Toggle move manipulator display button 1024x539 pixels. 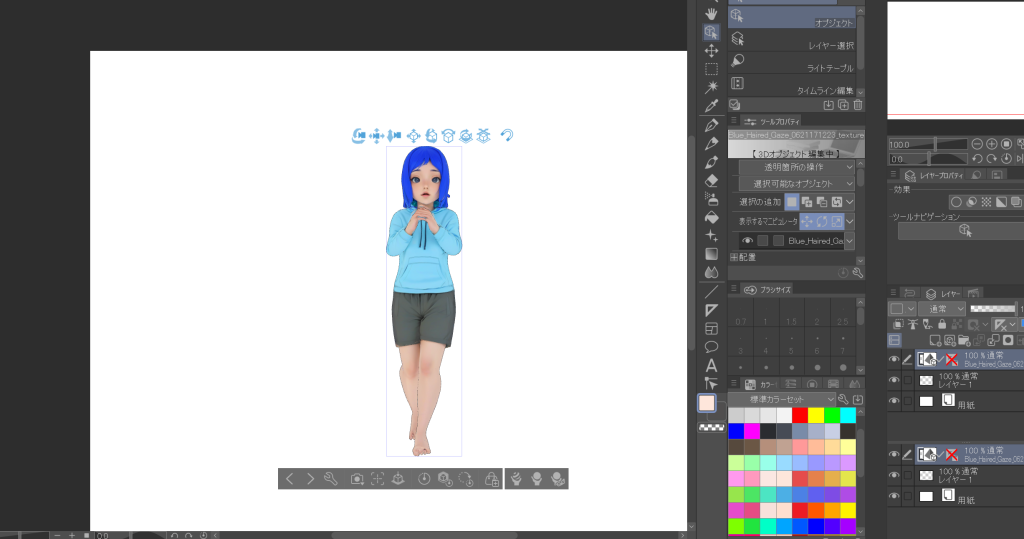pyautogui.click(x=807, y=221)
